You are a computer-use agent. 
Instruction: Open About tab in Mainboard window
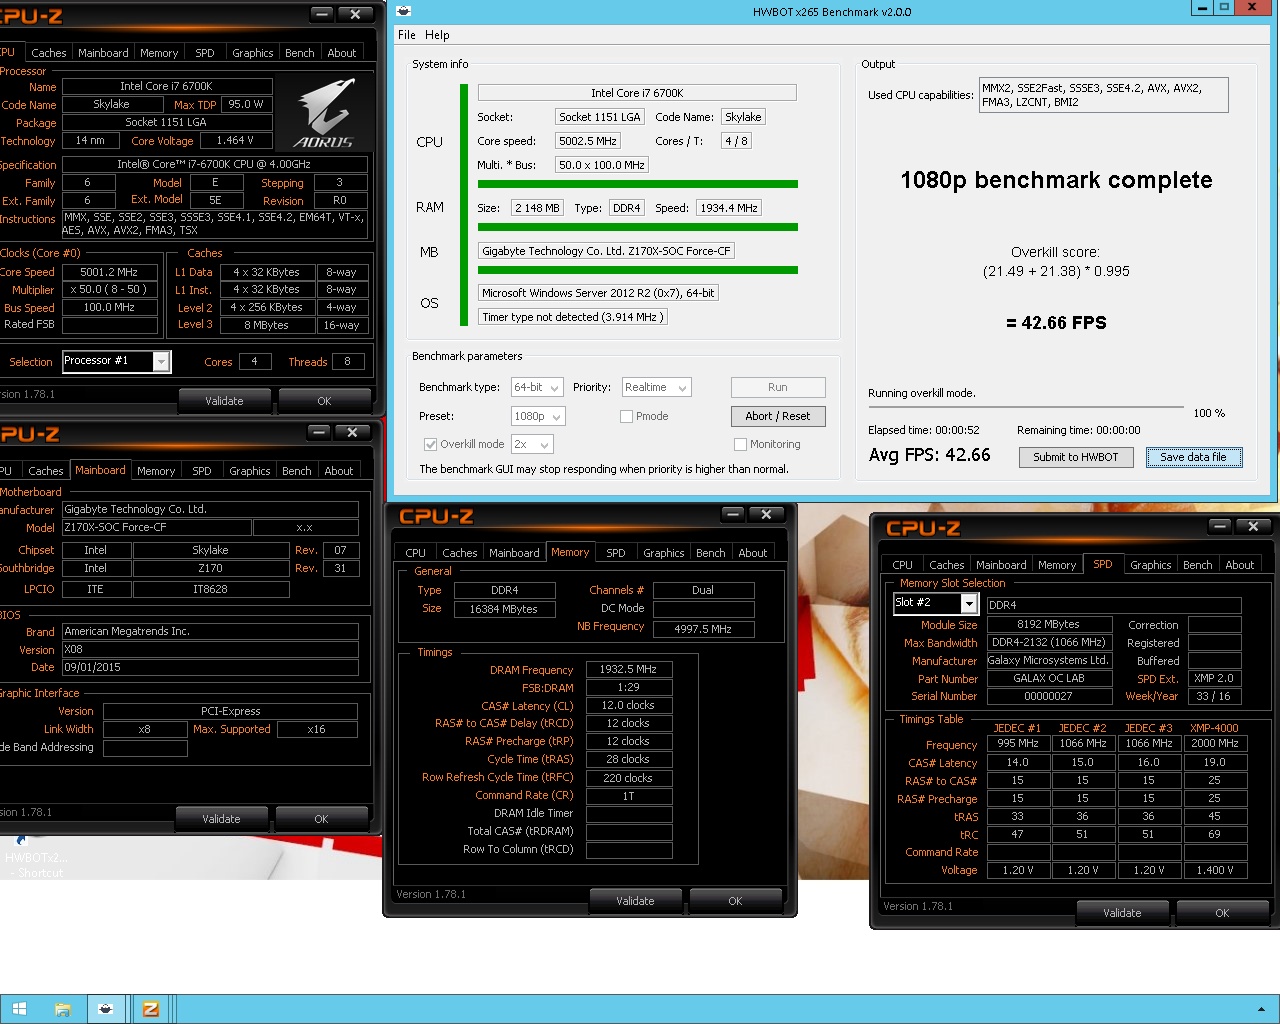pyautogui.click(x=338, y=471)
